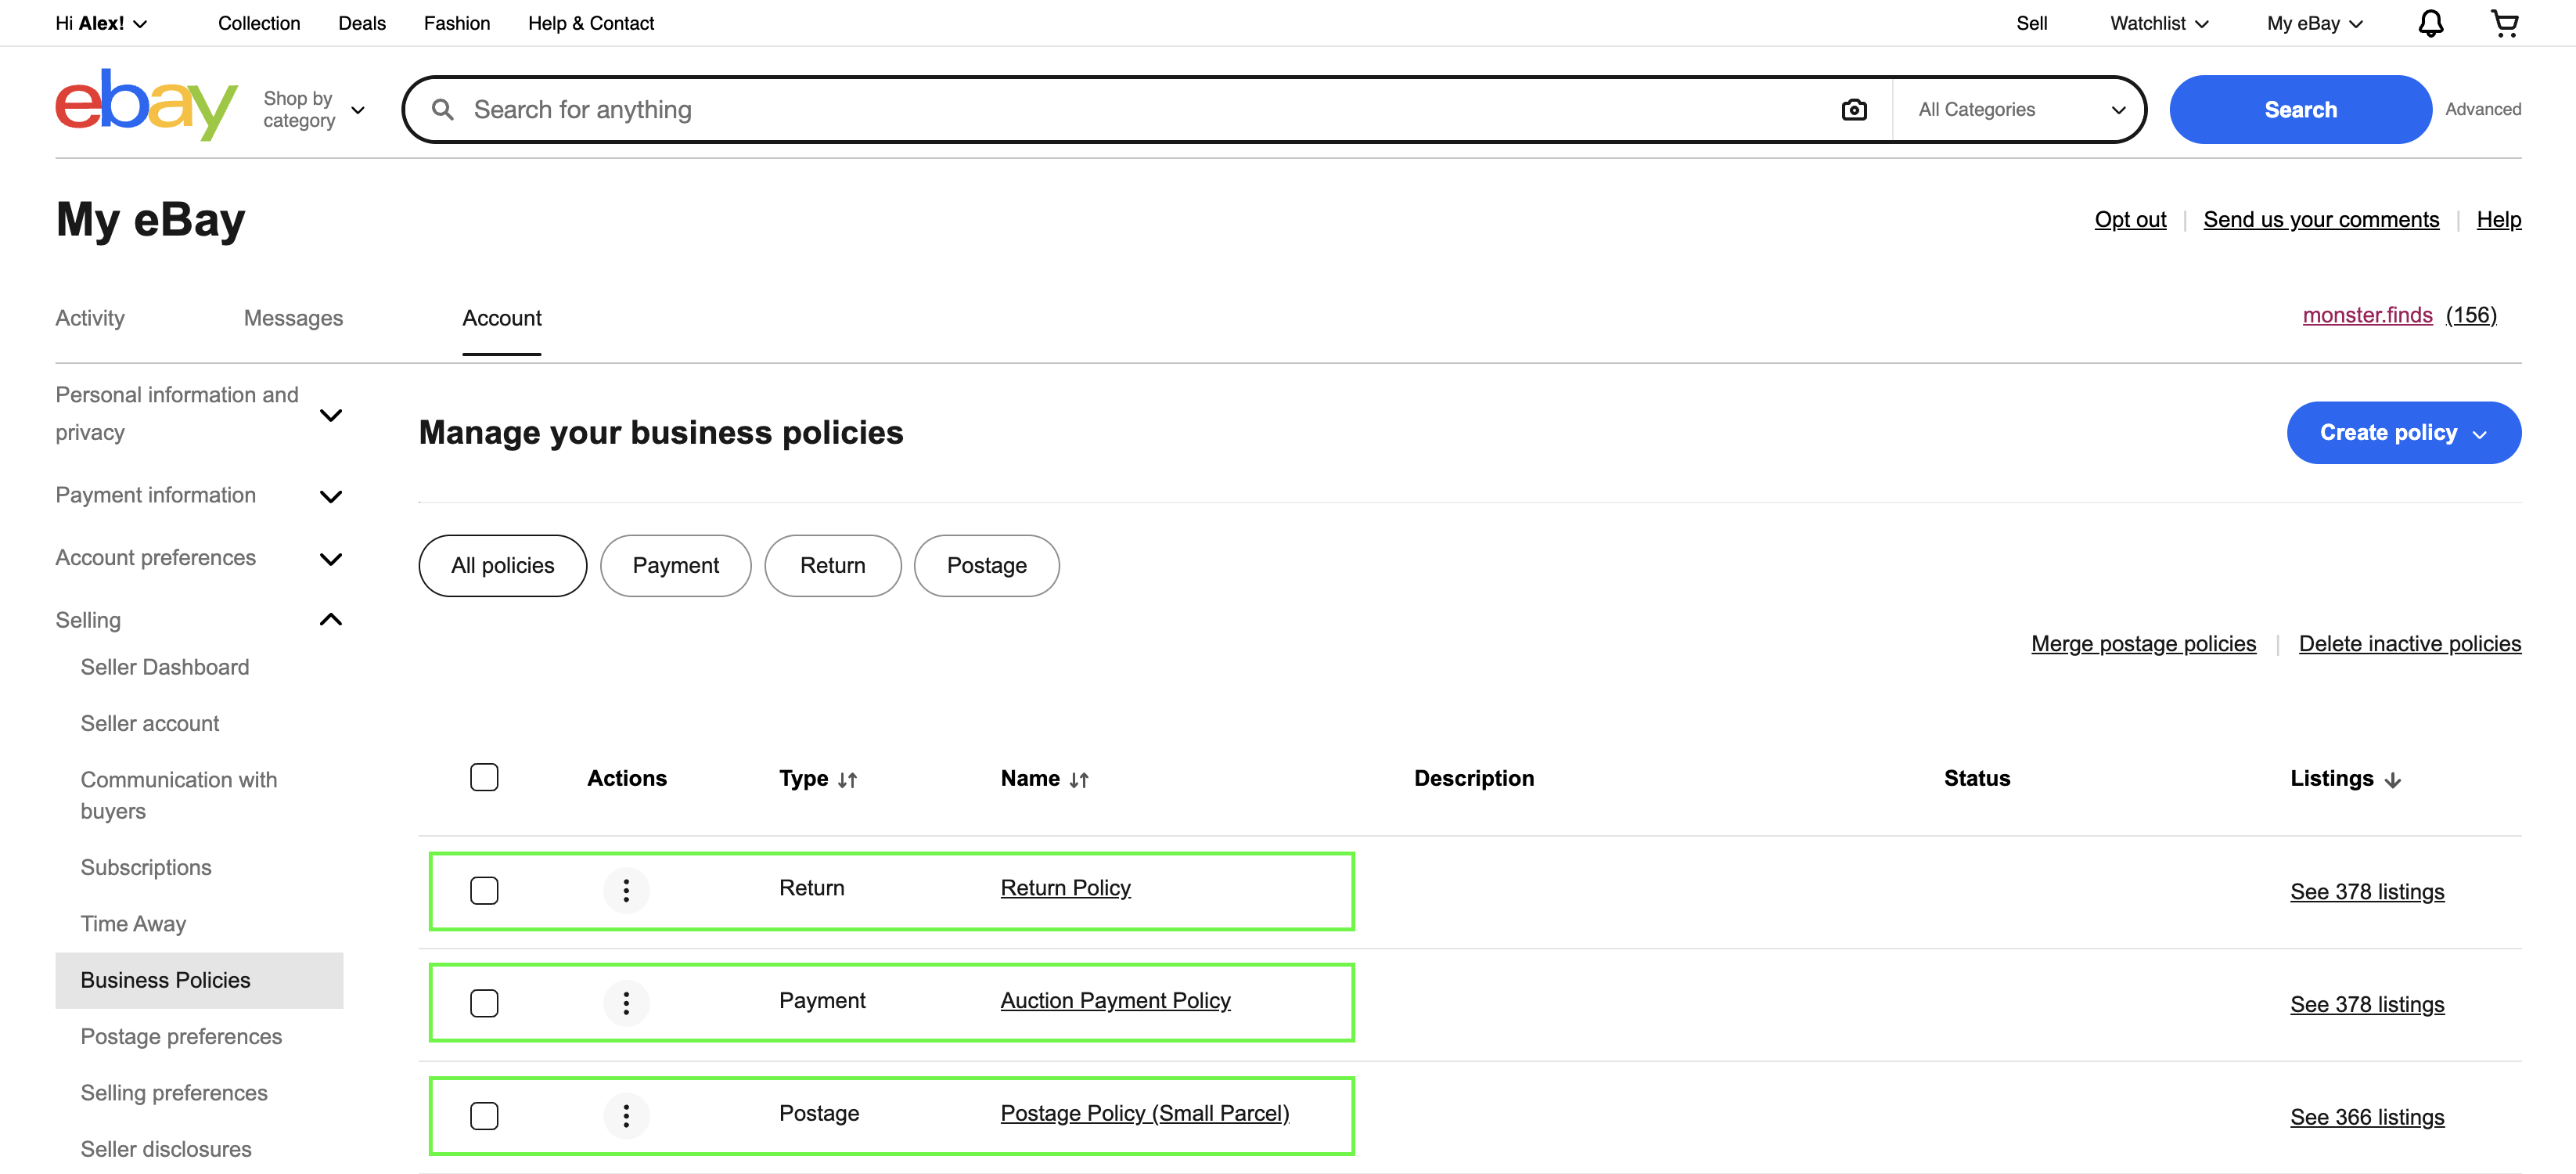
Task: Open Help & Contact in top navigation
Action: click(591, 23)
